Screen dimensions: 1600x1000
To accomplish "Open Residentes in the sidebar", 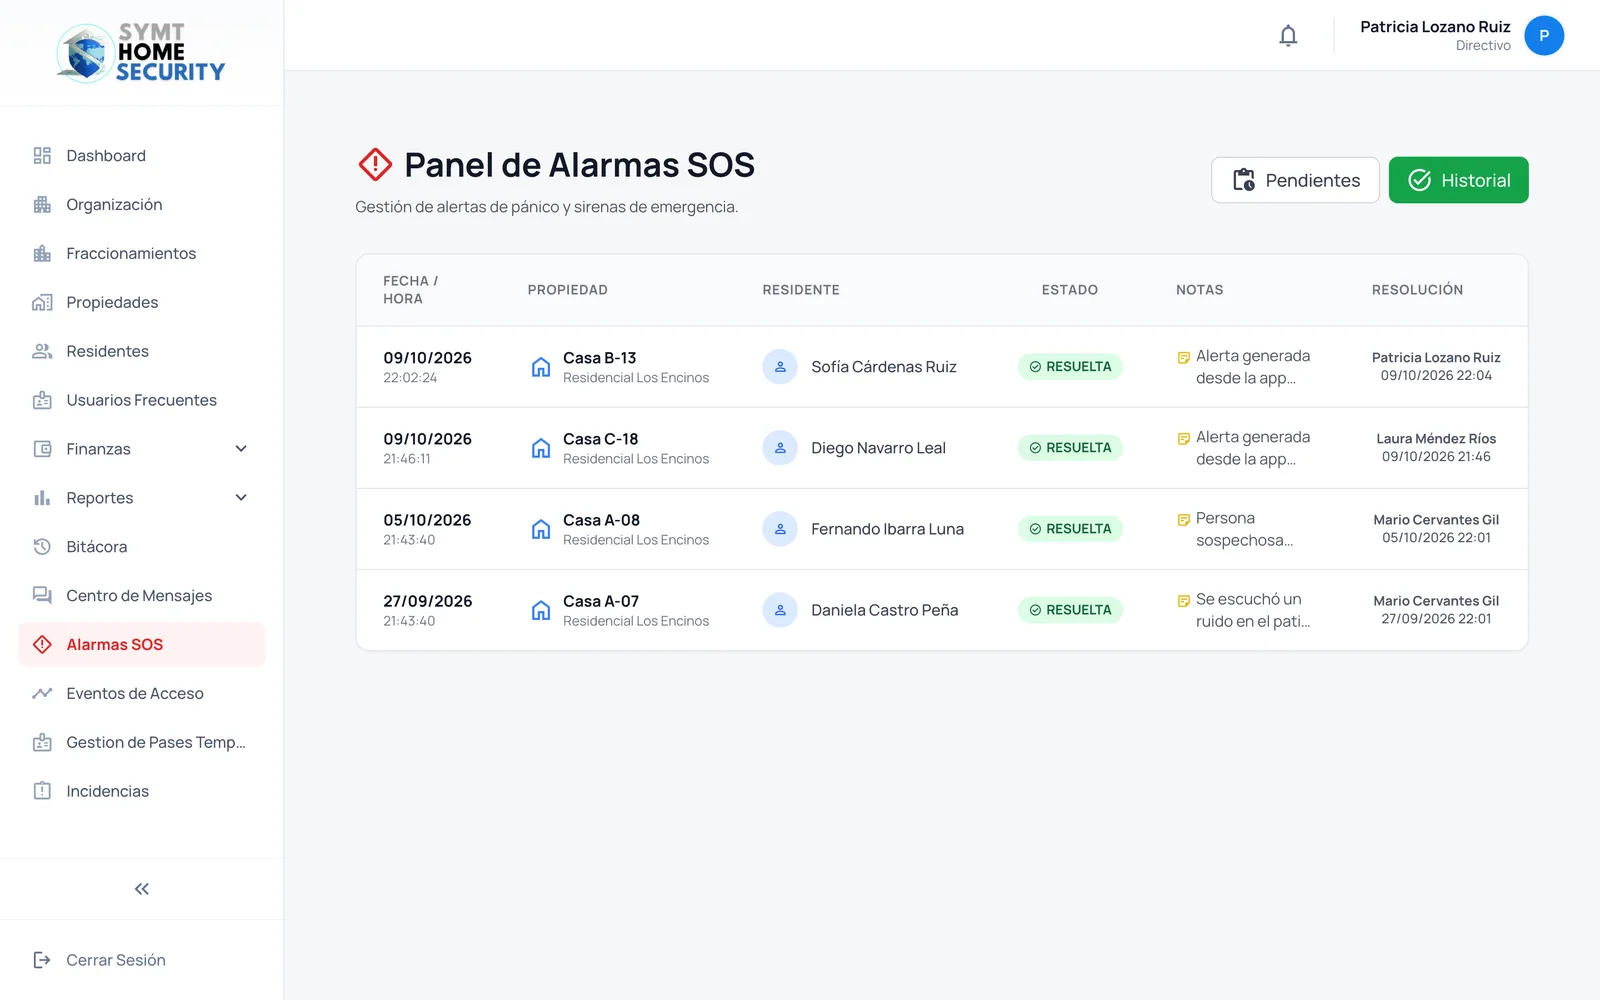I will click(x=142, y=352).
